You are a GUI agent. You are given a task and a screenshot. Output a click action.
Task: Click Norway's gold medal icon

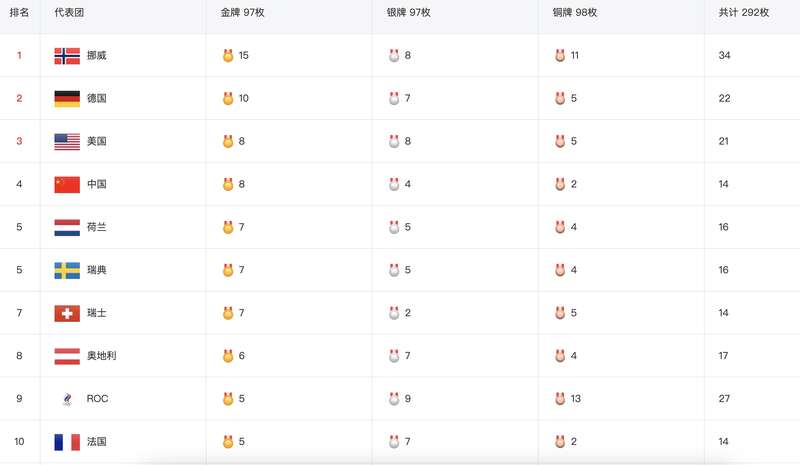tap(228, 55)
